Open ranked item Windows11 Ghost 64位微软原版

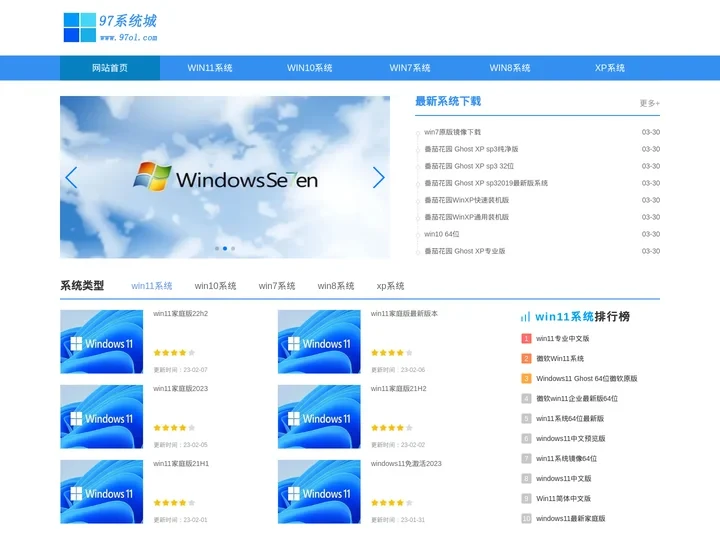586,379
